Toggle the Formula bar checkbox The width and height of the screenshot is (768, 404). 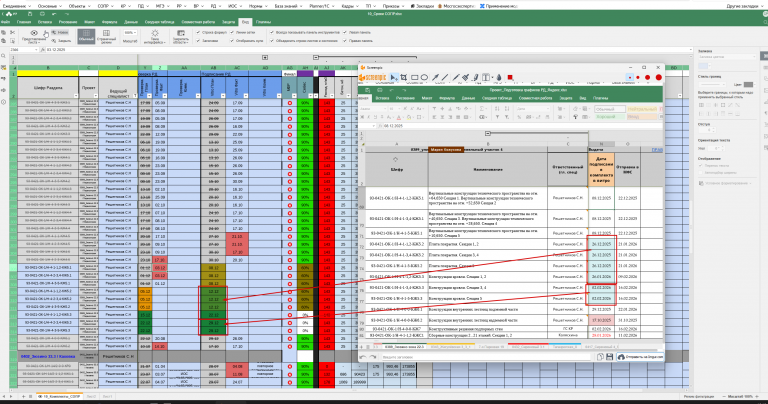point(198,32)
